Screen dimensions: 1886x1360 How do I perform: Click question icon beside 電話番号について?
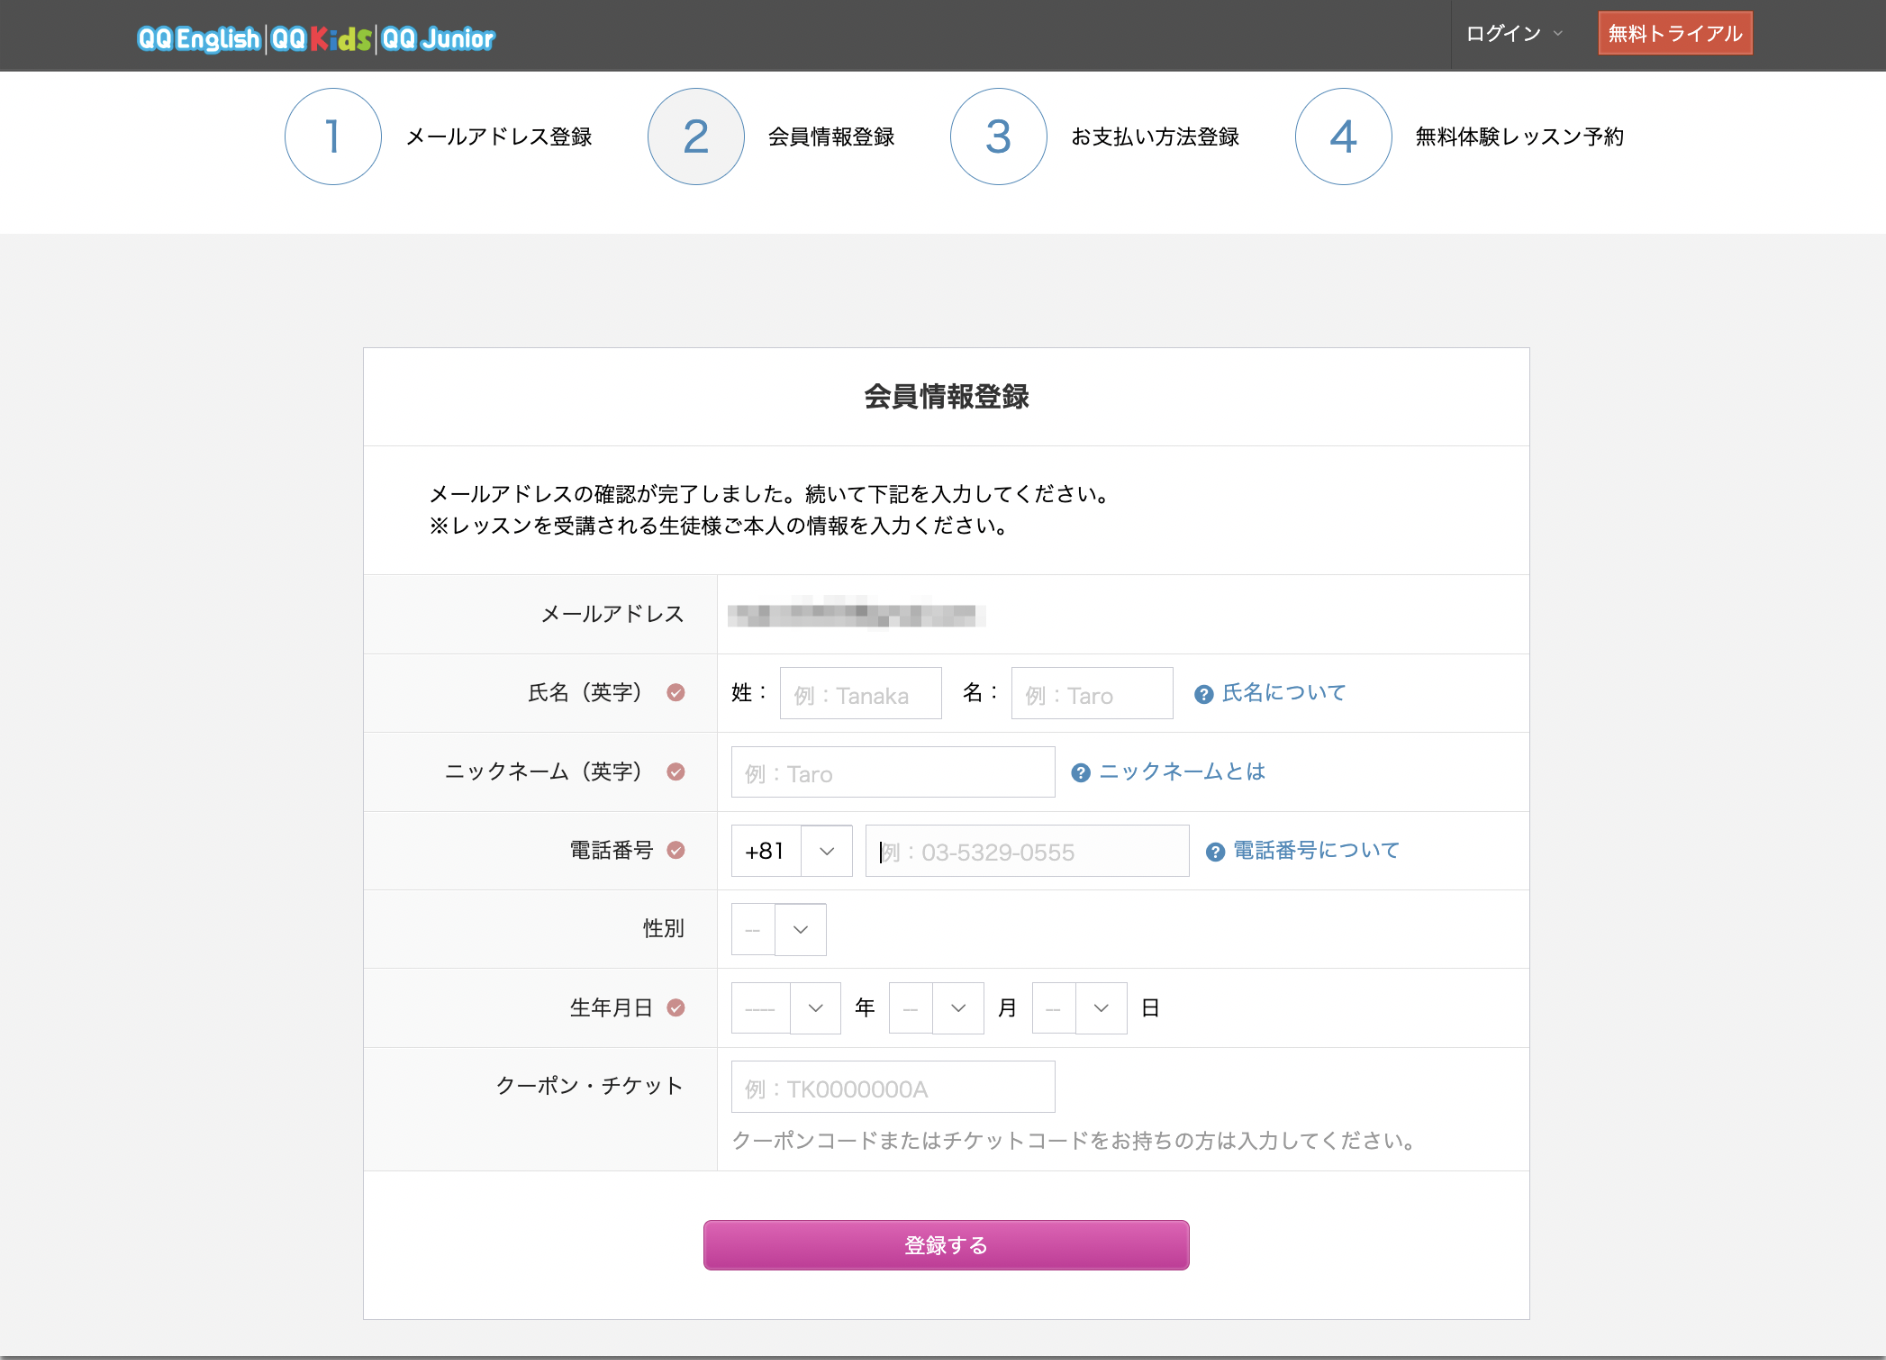(x=1215, y=852)
